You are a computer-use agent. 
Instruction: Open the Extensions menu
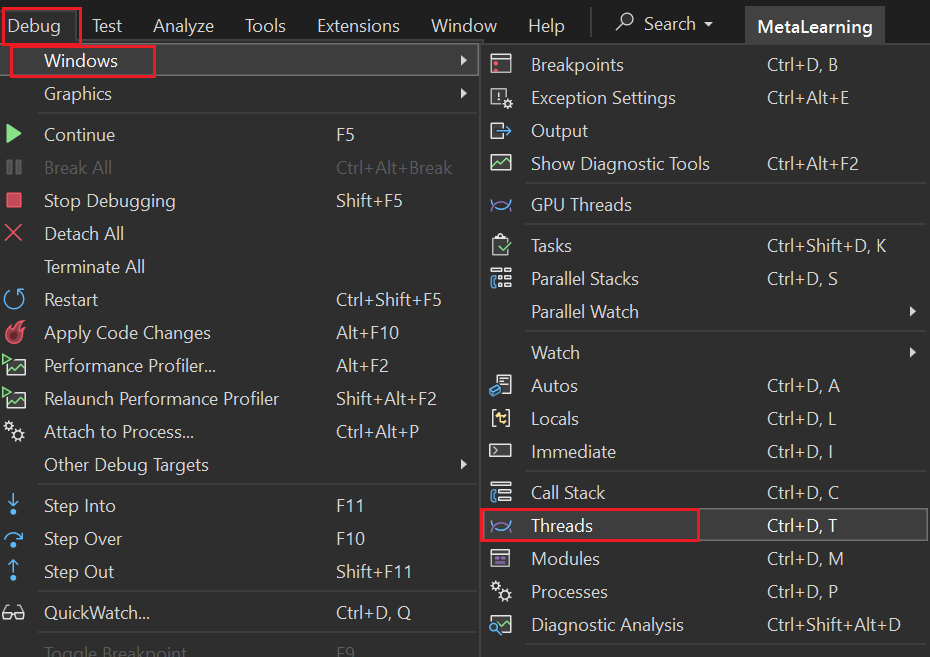358,26
